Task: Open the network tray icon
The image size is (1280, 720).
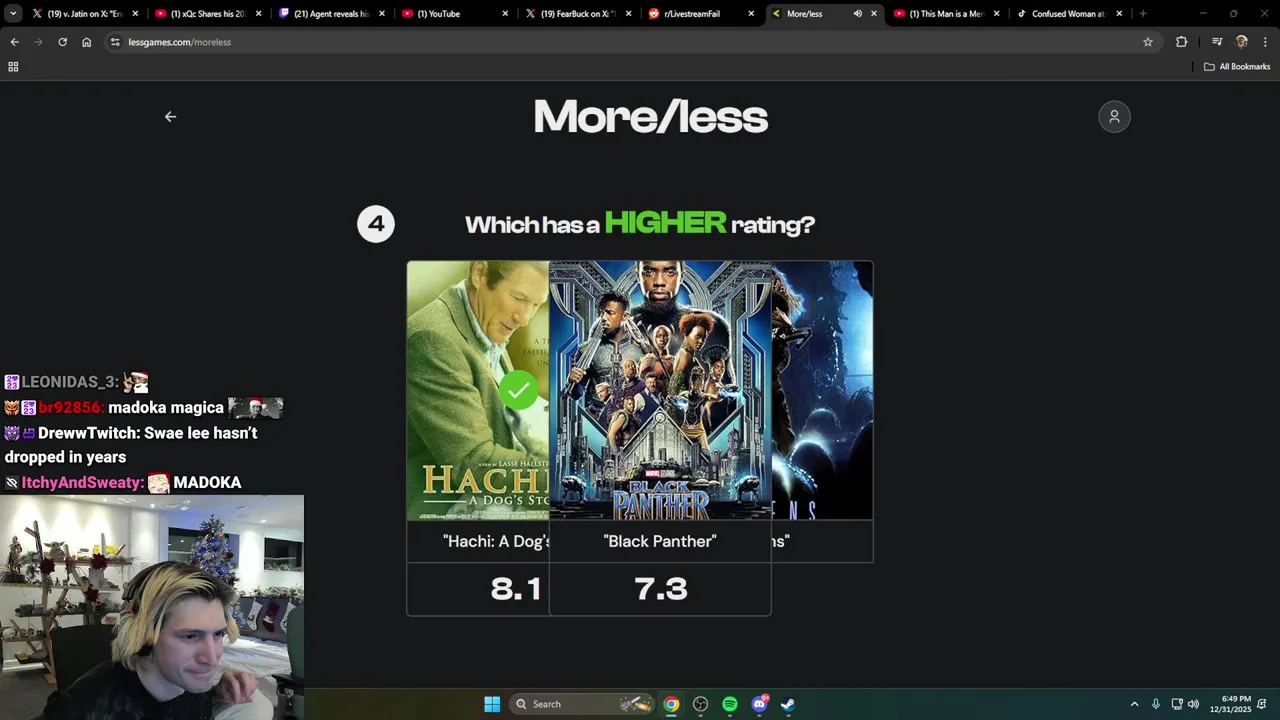Action: pos(1176,704)
